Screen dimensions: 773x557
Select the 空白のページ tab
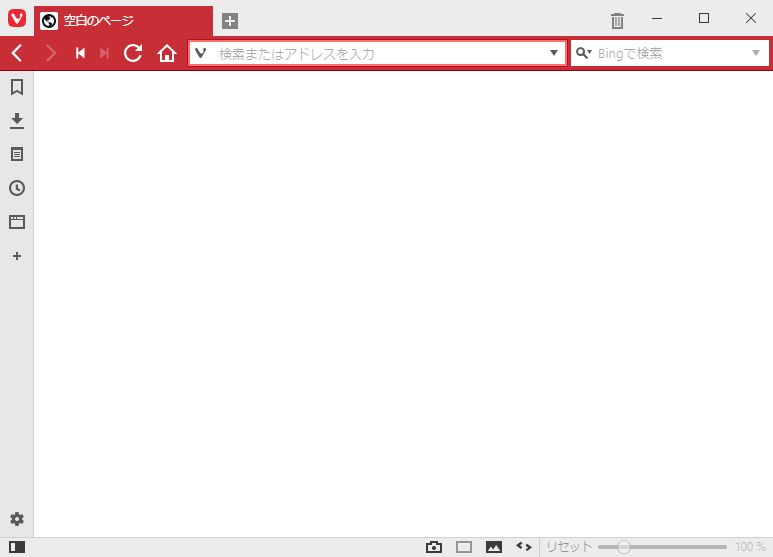(123, 21)
